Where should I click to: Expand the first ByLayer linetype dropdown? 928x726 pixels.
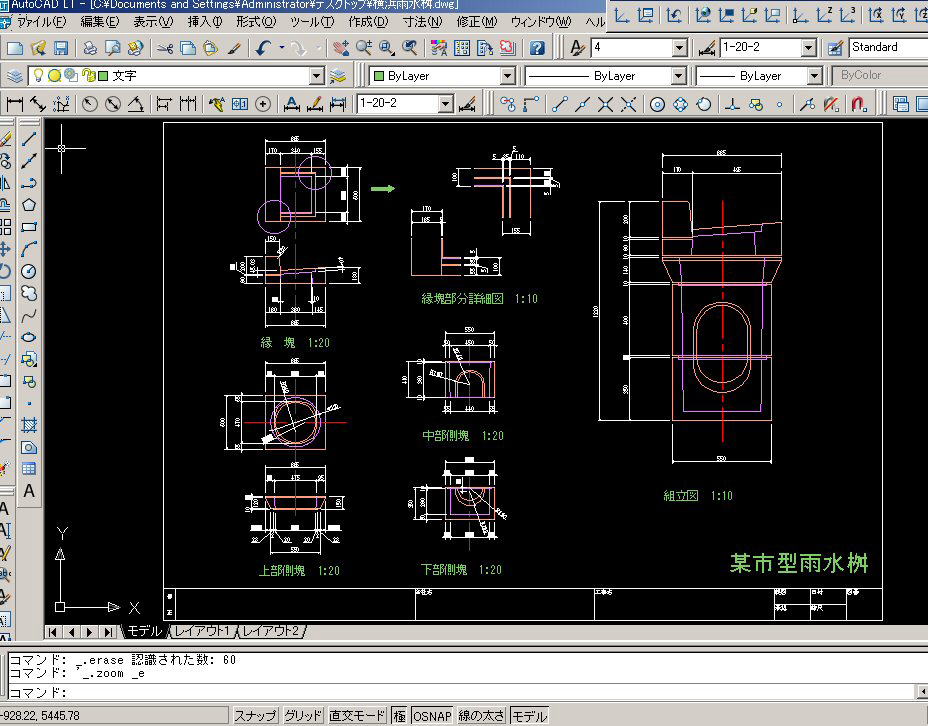(679, 76)
